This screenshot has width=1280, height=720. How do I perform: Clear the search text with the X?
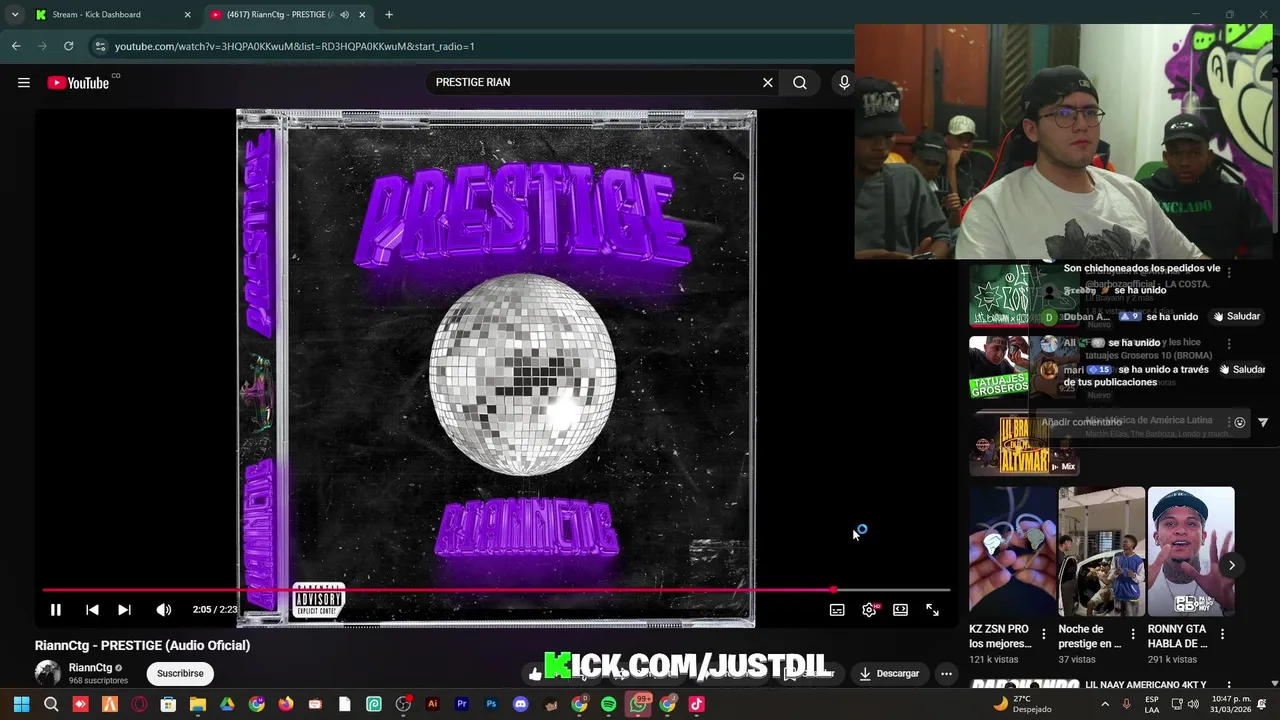768,83
